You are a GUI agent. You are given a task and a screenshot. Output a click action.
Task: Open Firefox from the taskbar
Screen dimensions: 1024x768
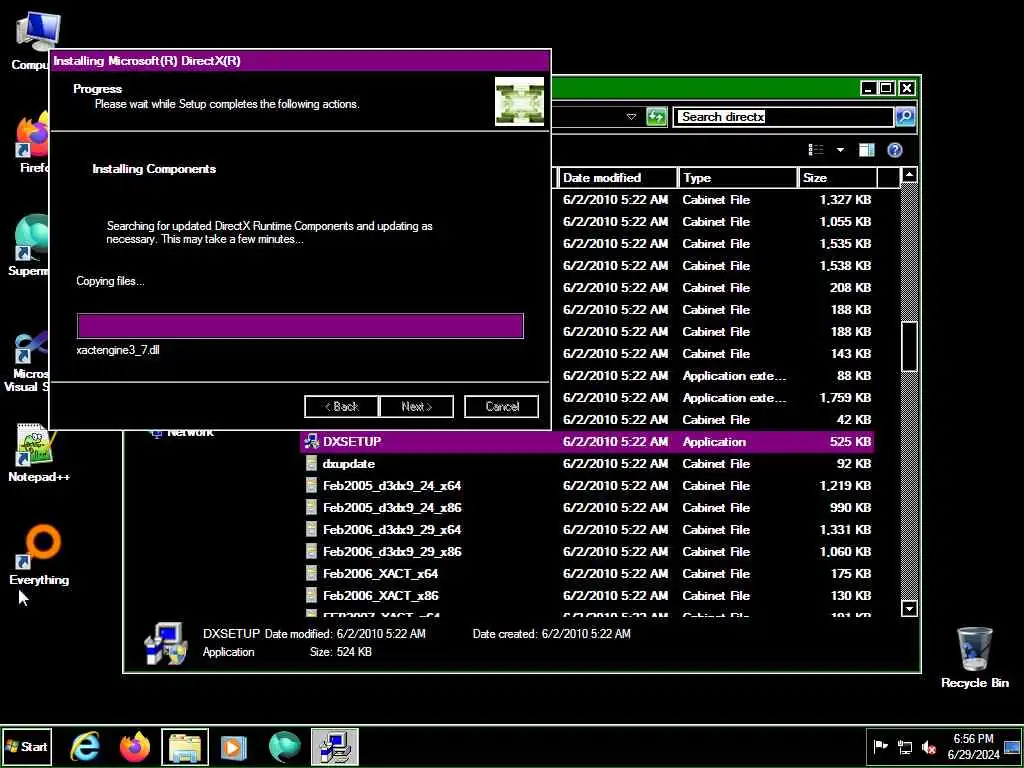[135, 747]
